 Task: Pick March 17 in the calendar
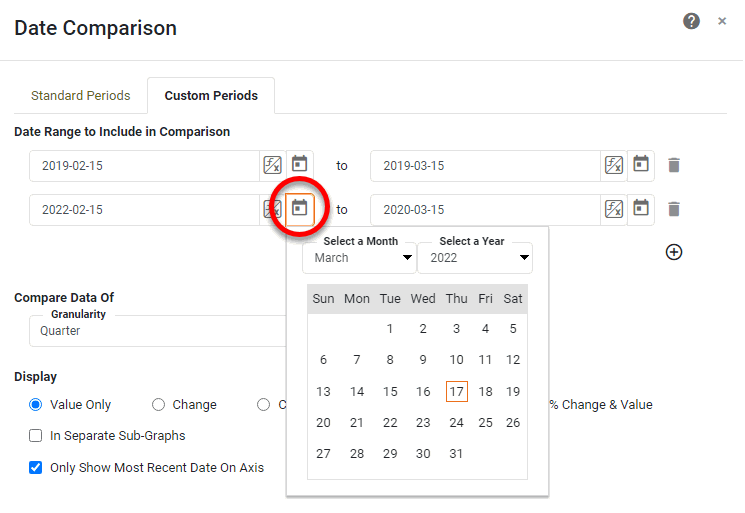pyautogui.click(x=456, y=392)
